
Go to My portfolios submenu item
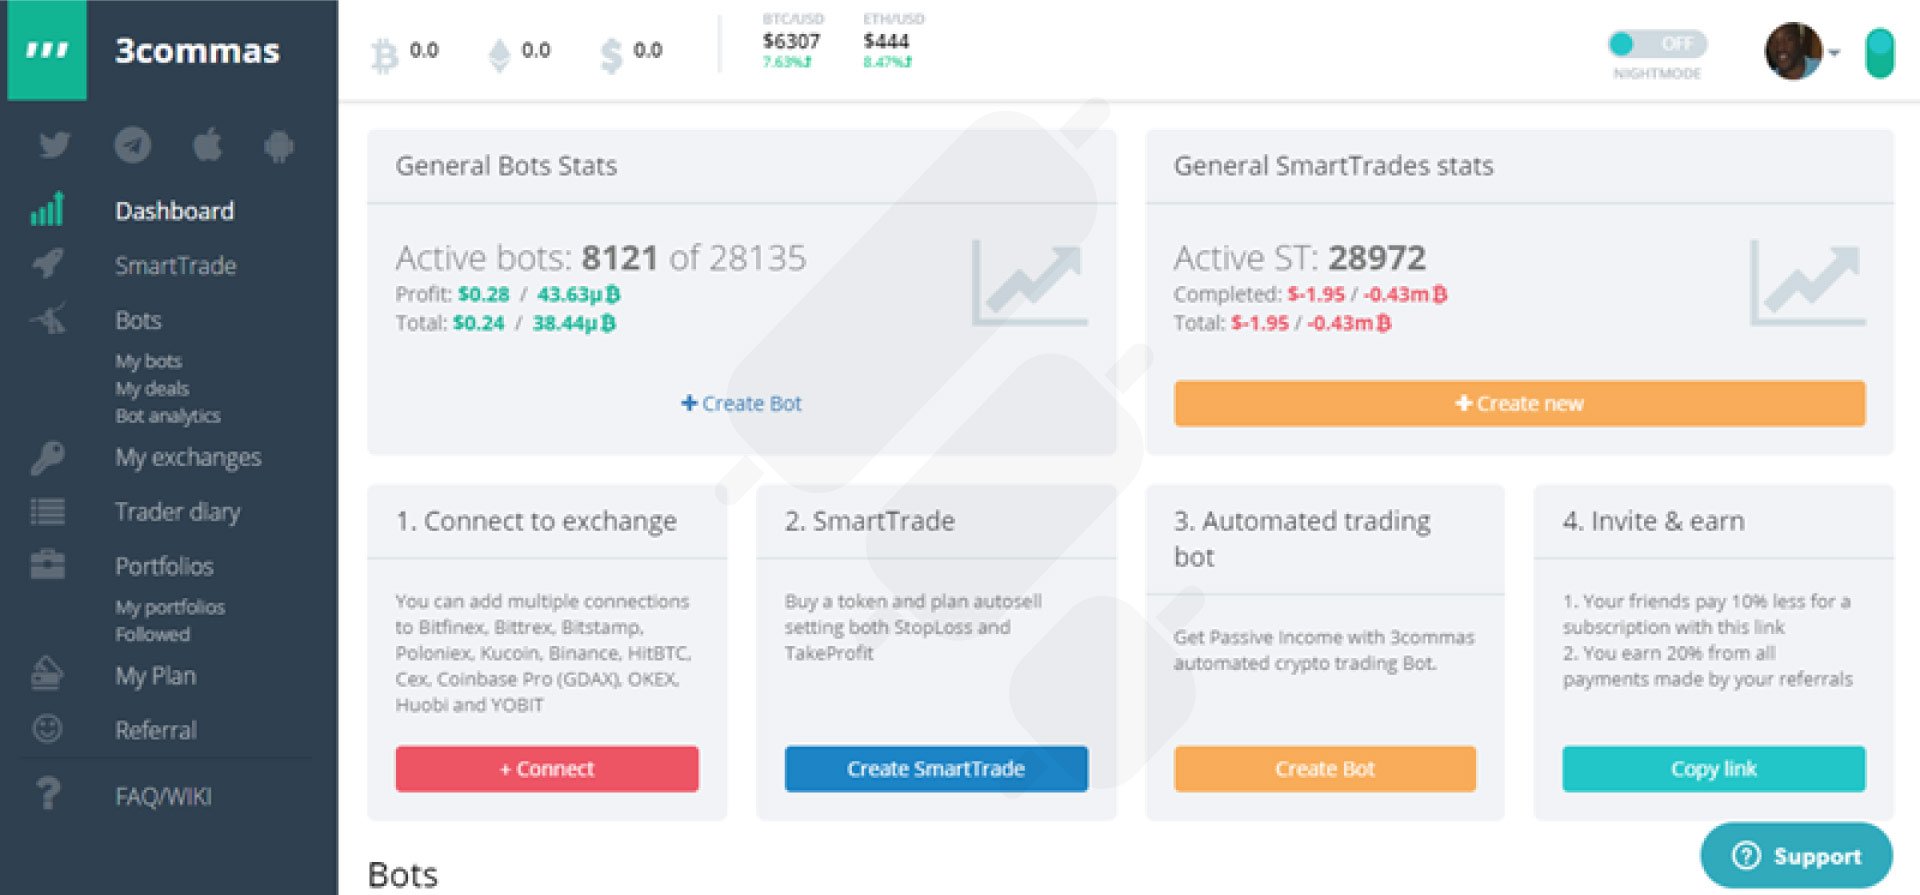pos(170,607)
